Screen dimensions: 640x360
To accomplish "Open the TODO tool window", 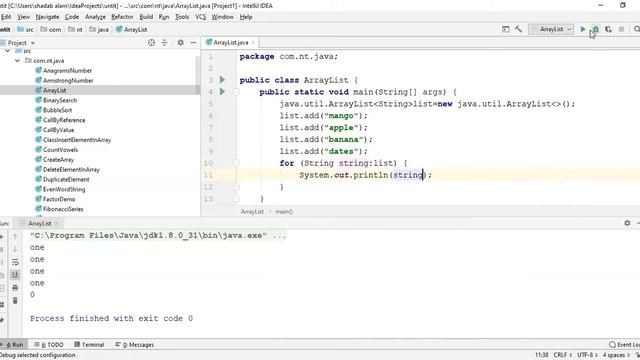I will (49, 344).
